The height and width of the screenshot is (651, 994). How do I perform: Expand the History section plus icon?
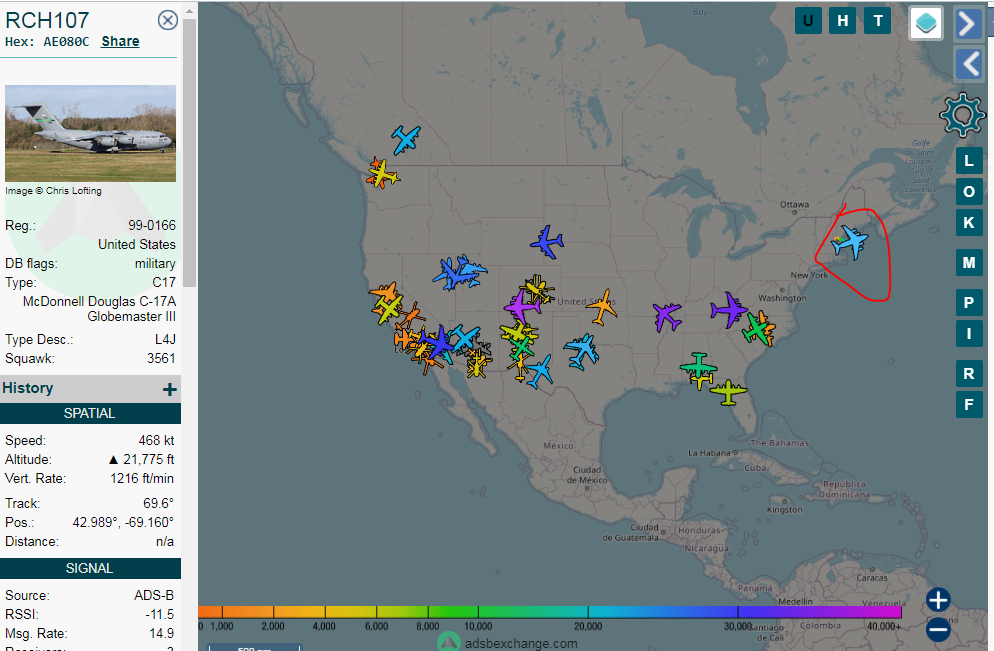tap(169, 389)
